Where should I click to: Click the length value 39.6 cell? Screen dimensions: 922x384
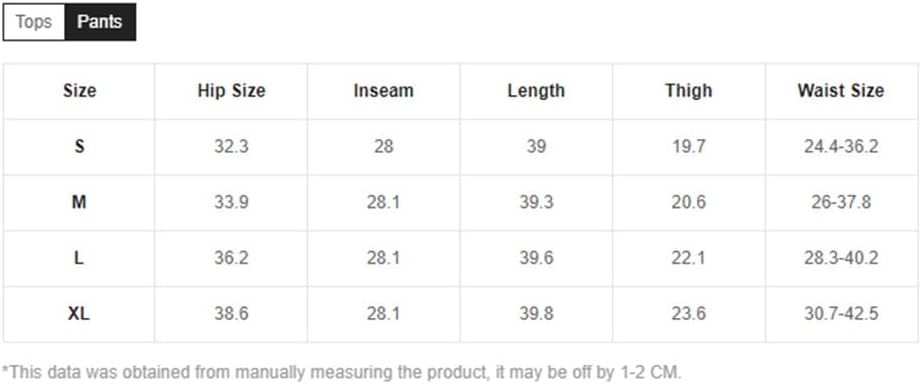tap(536, 258)
